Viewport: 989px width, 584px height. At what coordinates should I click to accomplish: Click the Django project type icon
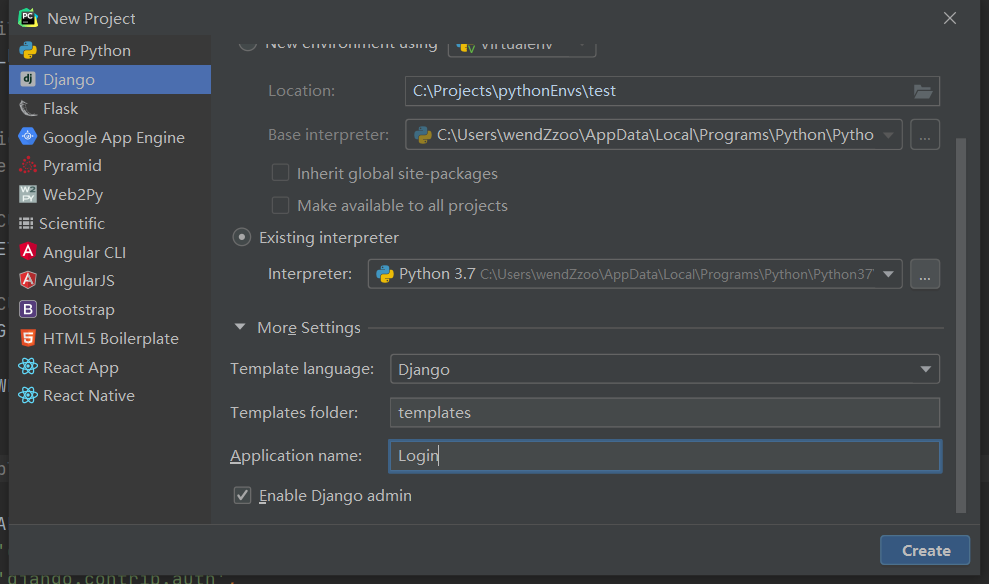tap(28, 79)
